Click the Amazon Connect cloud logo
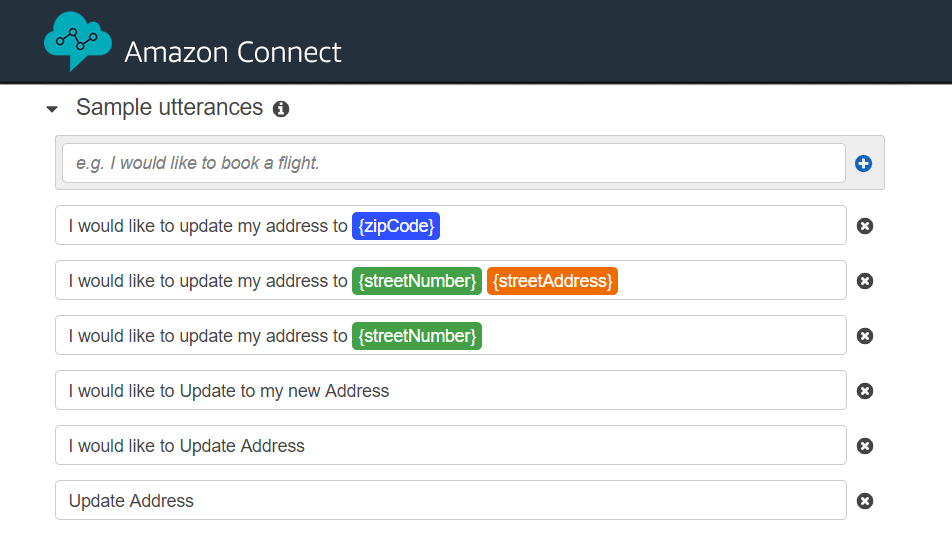952x535 pixels. 76,41
